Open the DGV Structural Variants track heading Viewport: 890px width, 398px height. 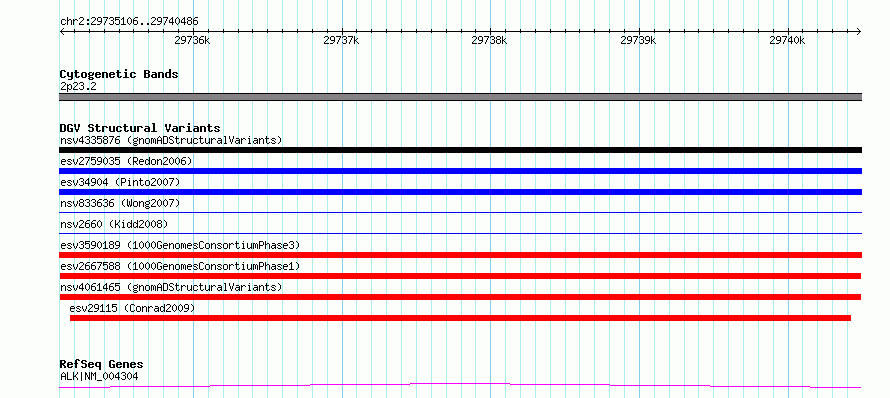[x=140, y=128]
